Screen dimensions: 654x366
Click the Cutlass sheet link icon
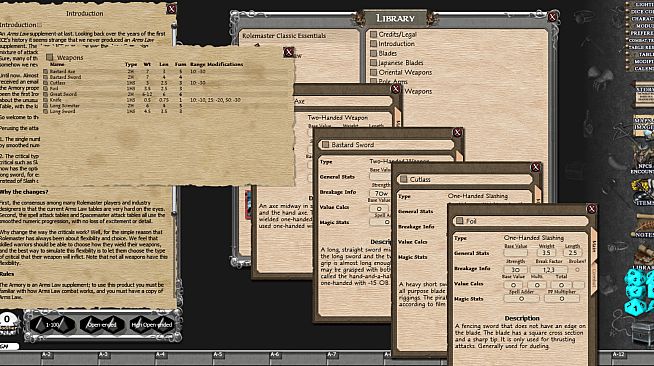pos(403,179)
